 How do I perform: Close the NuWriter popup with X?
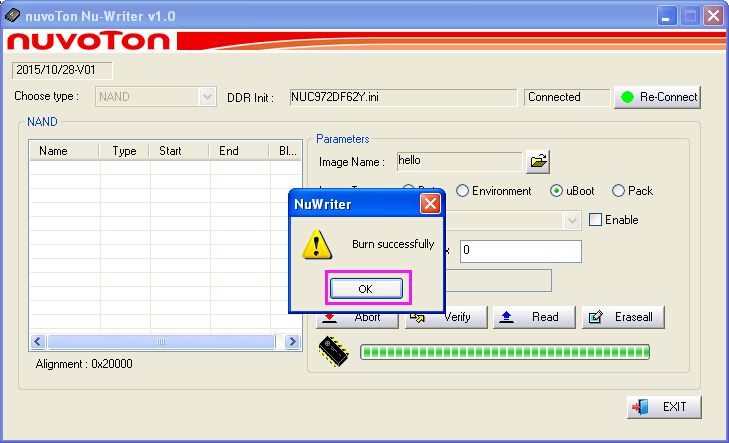click(430, 204)
